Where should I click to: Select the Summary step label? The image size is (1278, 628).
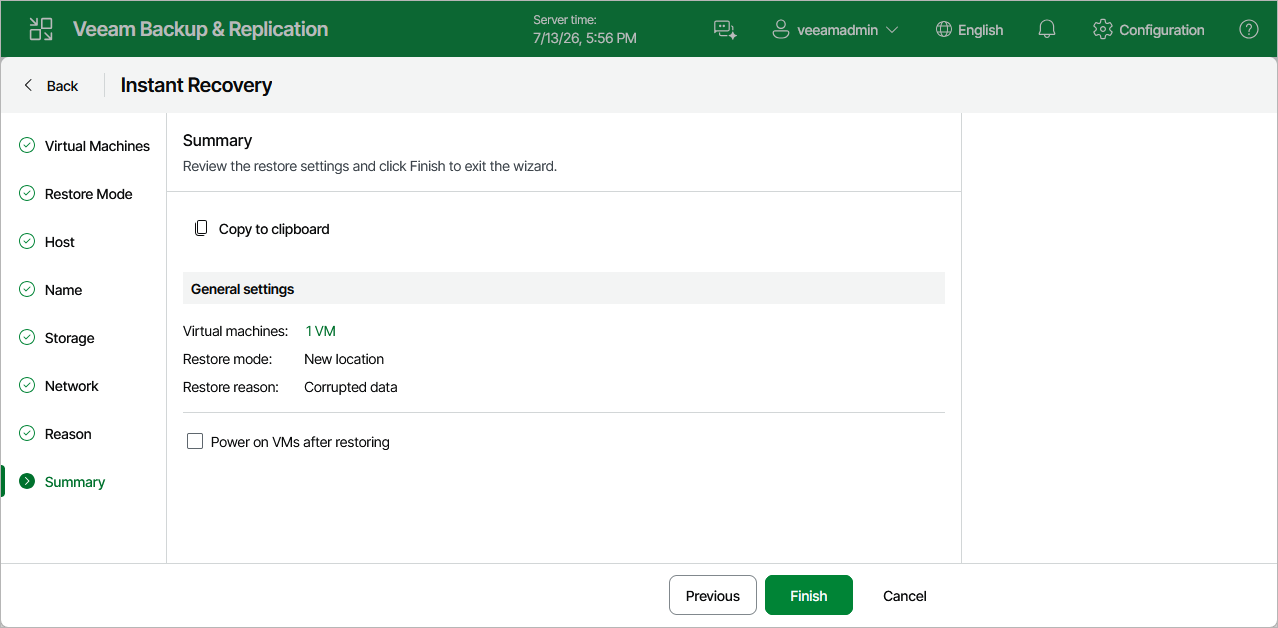point(75,482)
